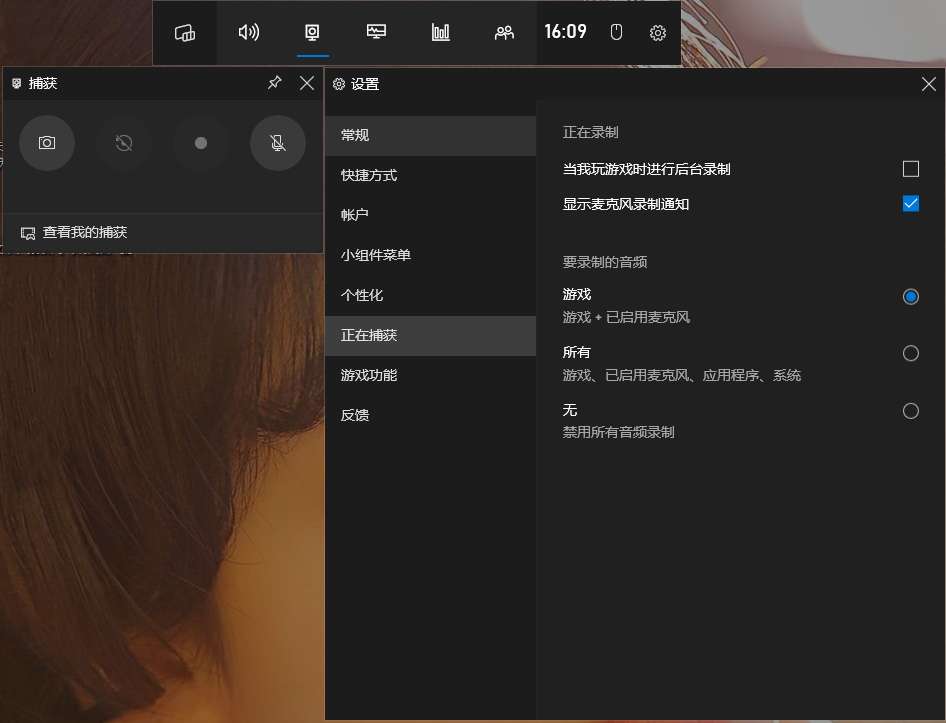Image resolution: width=946 pixels, height=723 pixels.
Task: Select the 快捷方式 settings tab
Action: tap(430, 175)
